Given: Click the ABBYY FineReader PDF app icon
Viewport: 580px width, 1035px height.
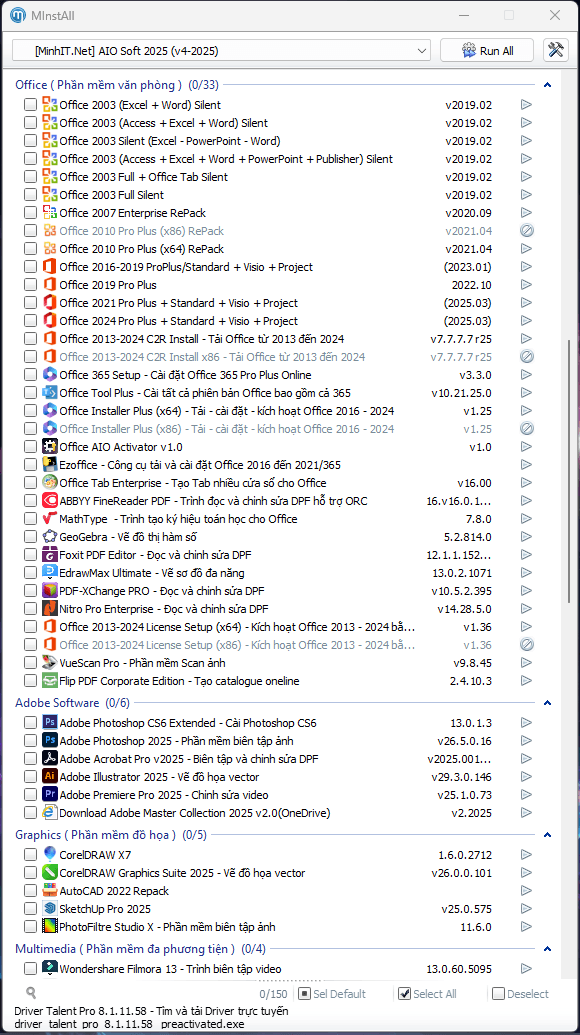Looking at the screenshot, I should pos(50,500).
